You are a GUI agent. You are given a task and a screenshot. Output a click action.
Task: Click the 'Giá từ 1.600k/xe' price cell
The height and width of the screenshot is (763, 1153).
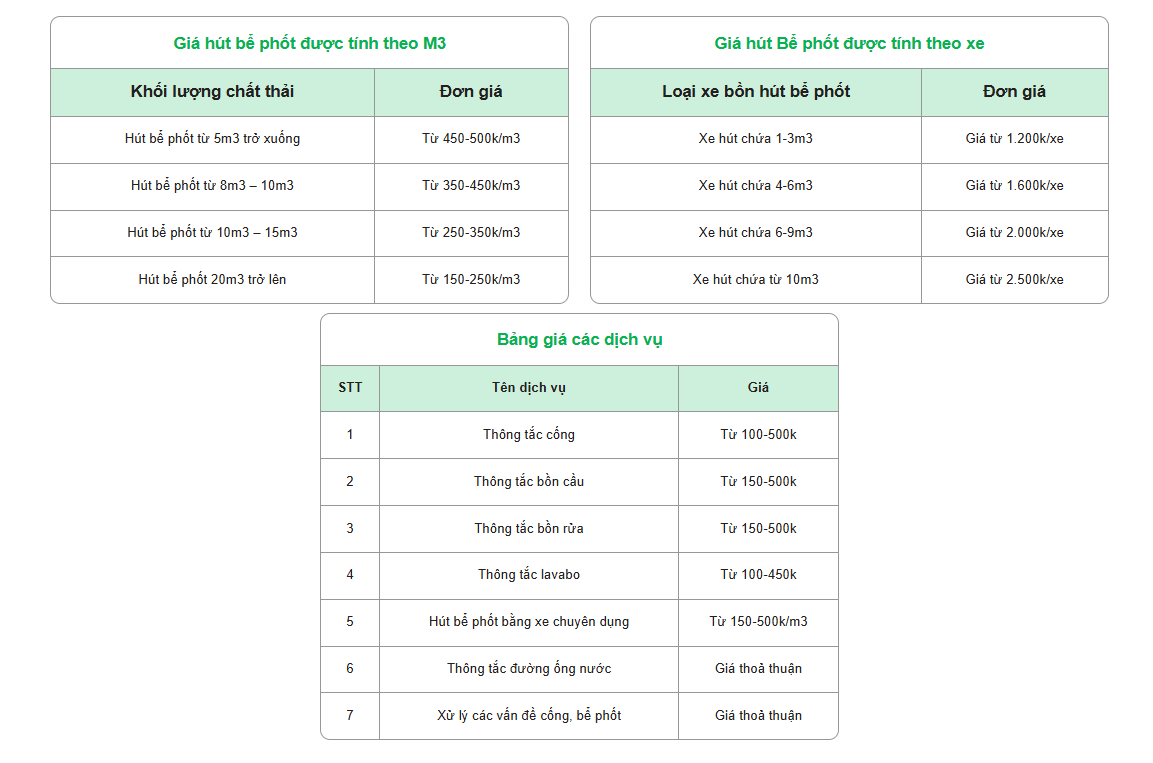pos(1014,186)
